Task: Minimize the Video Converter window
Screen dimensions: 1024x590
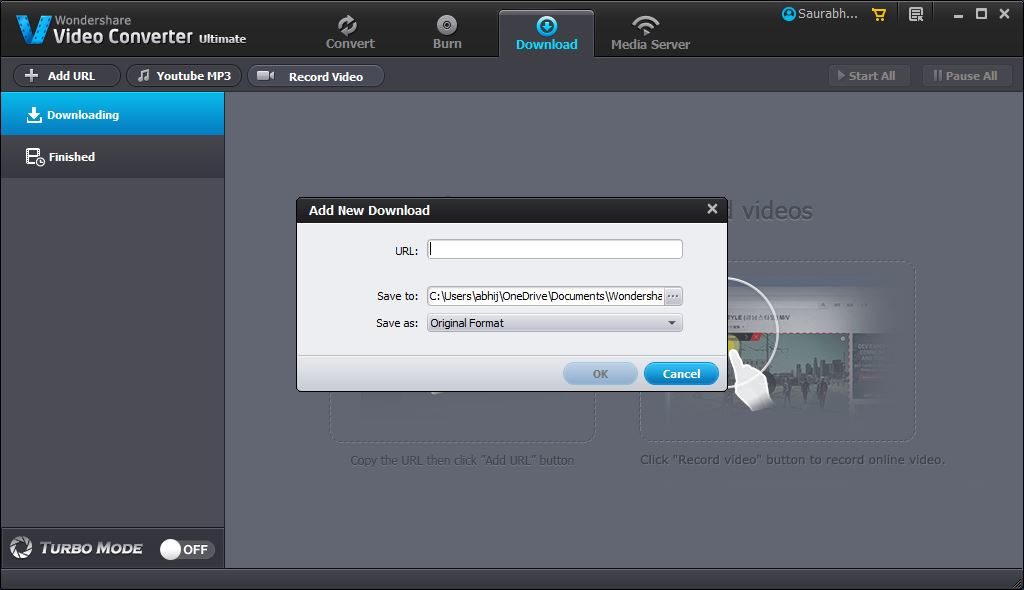Action: coord(958,14)
